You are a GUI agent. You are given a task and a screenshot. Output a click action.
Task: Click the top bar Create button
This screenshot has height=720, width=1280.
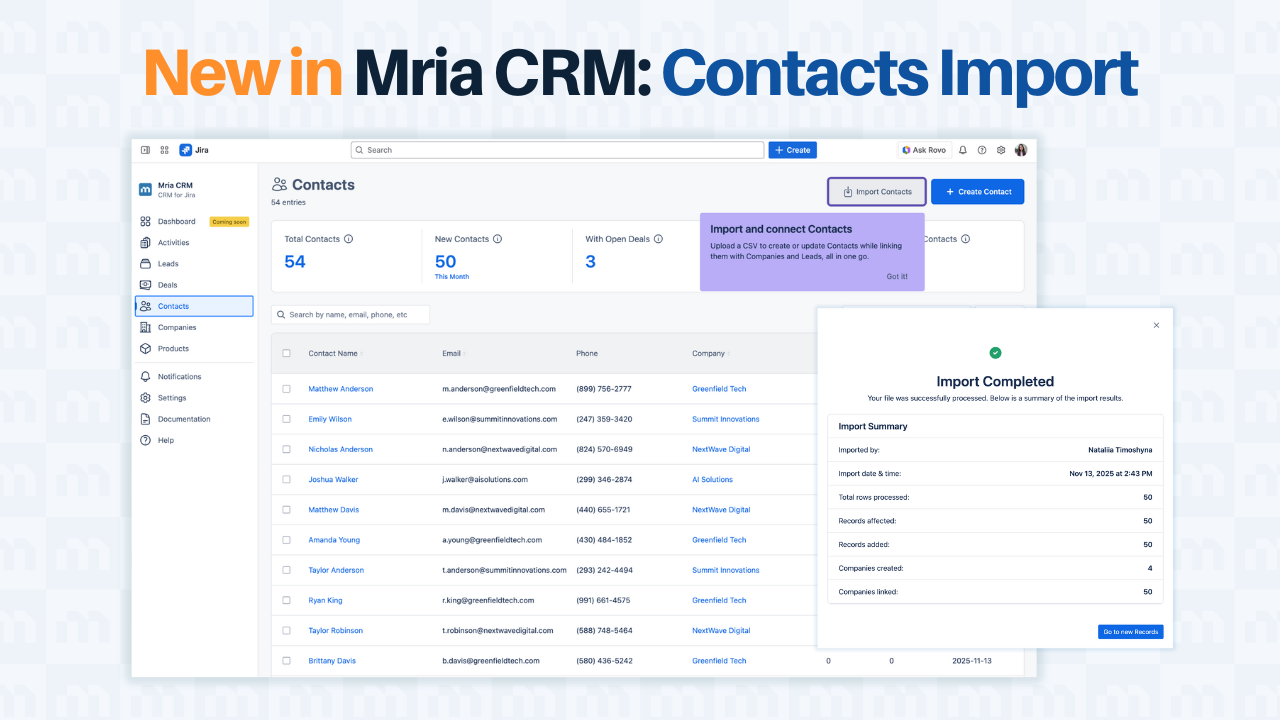tap(792, 150)
